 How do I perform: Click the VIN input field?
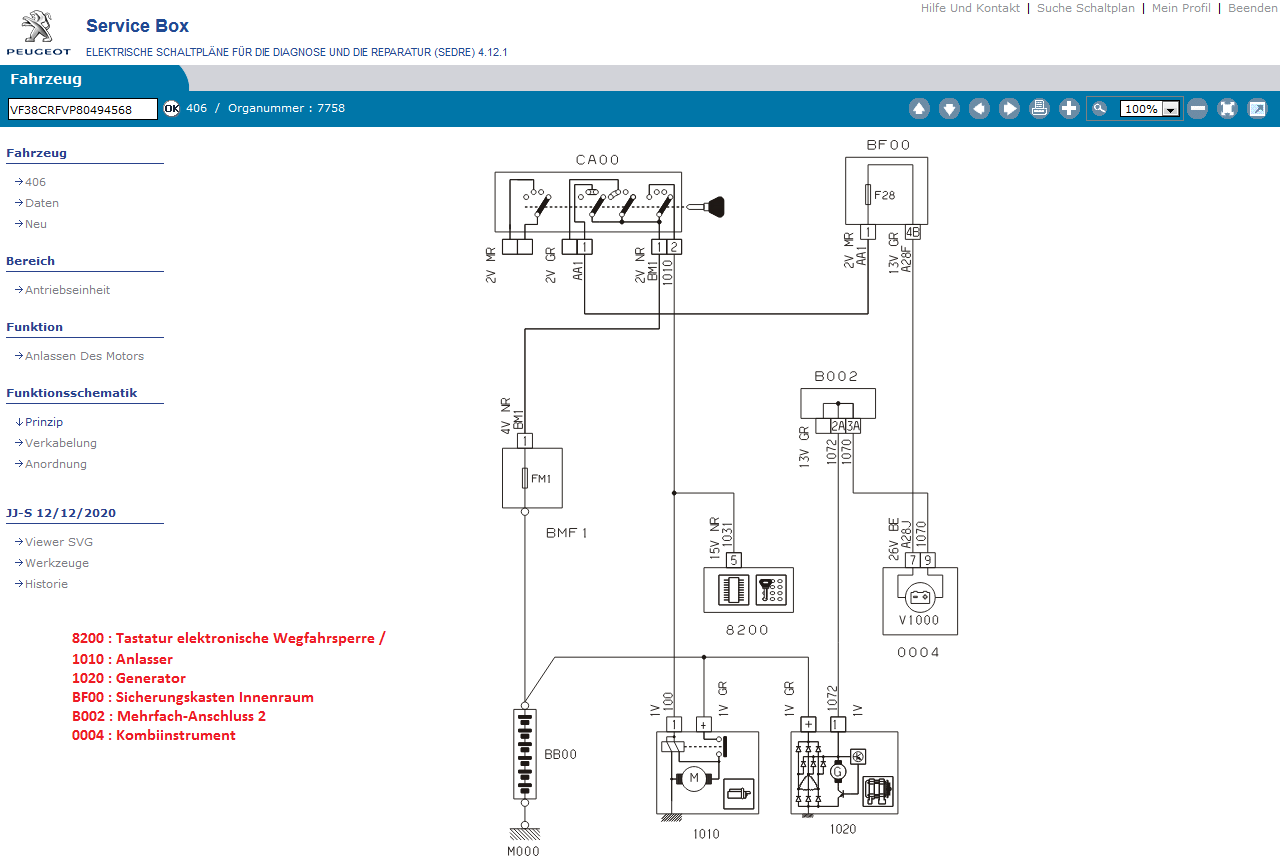pos(83,109)
